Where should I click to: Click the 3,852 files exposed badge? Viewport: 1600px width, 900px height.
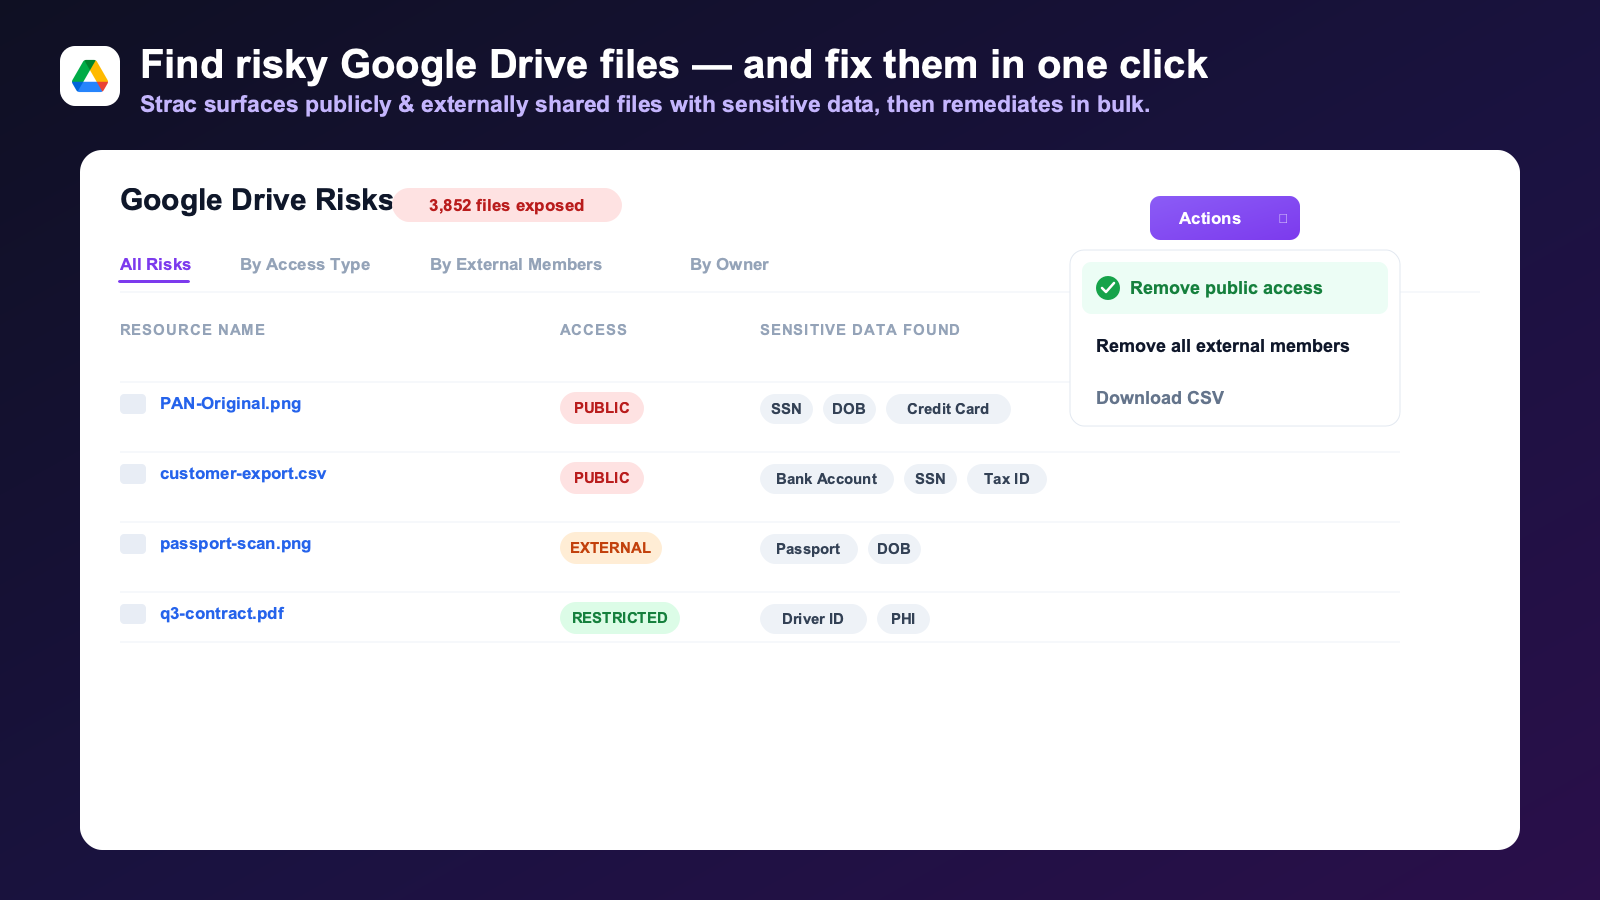tap(507, 205)
